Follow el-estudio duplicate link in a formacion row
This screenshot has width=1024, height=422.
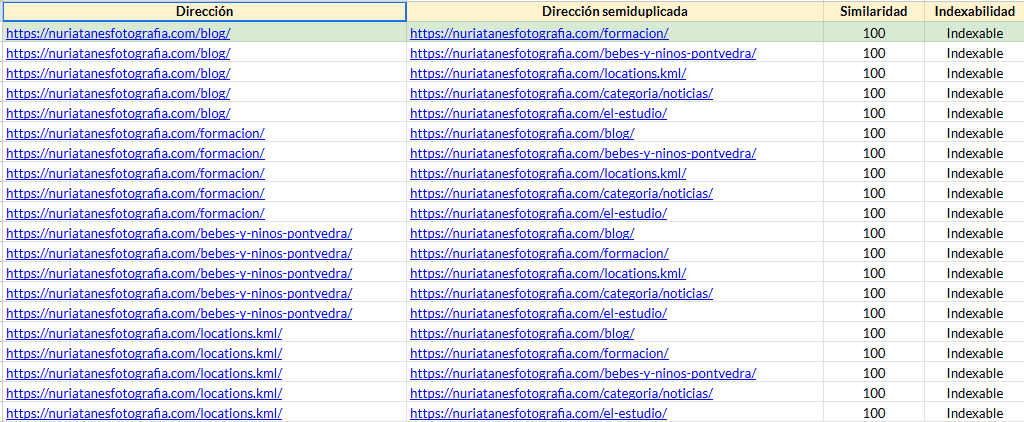tap(538, 213)
